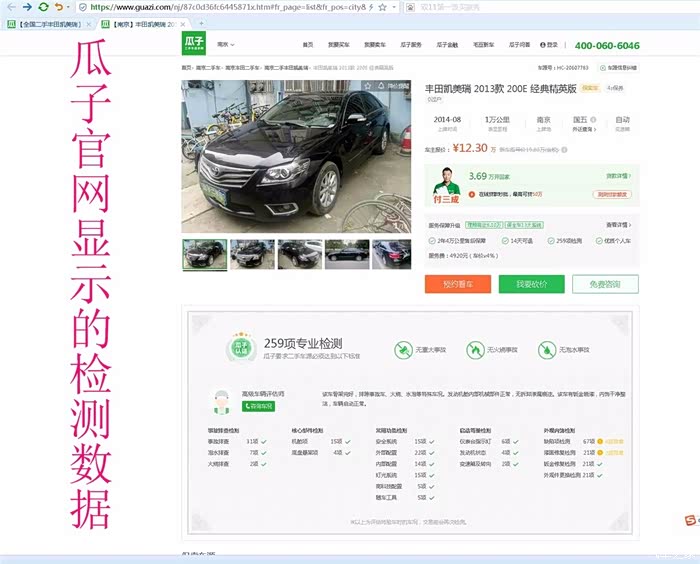Open a new browser tab with the plus
This screenshot has height=564, width=700.
coord(201,23)
